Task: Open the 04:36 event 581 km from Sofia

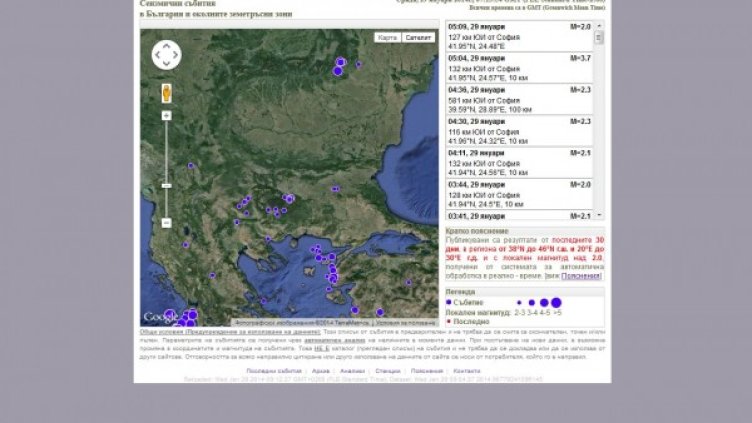Action: pyautogui.click(x=518, y=101)
